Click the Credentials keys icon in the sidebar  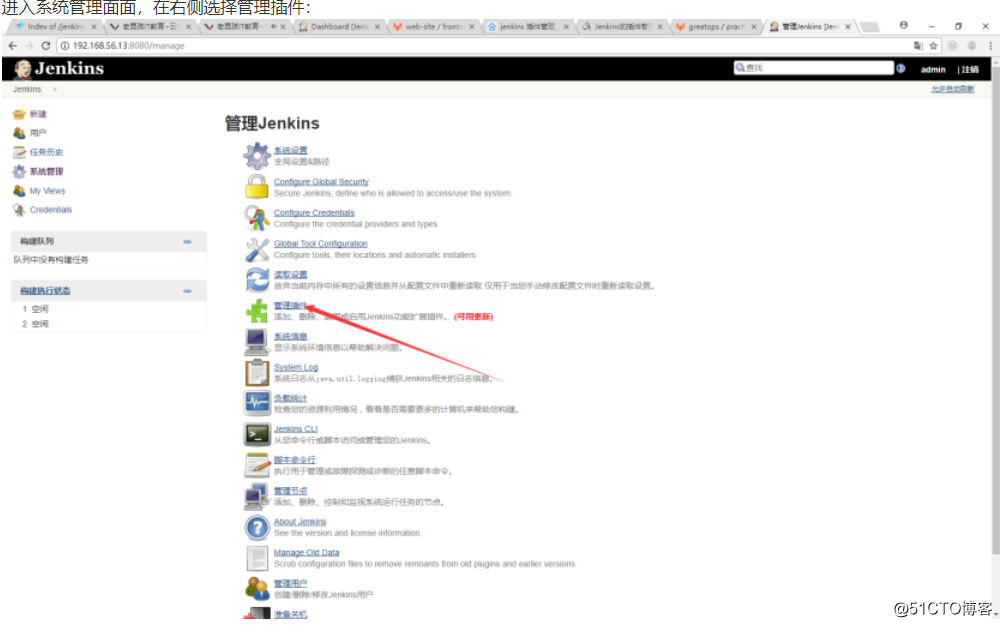(x=19, y=210)
